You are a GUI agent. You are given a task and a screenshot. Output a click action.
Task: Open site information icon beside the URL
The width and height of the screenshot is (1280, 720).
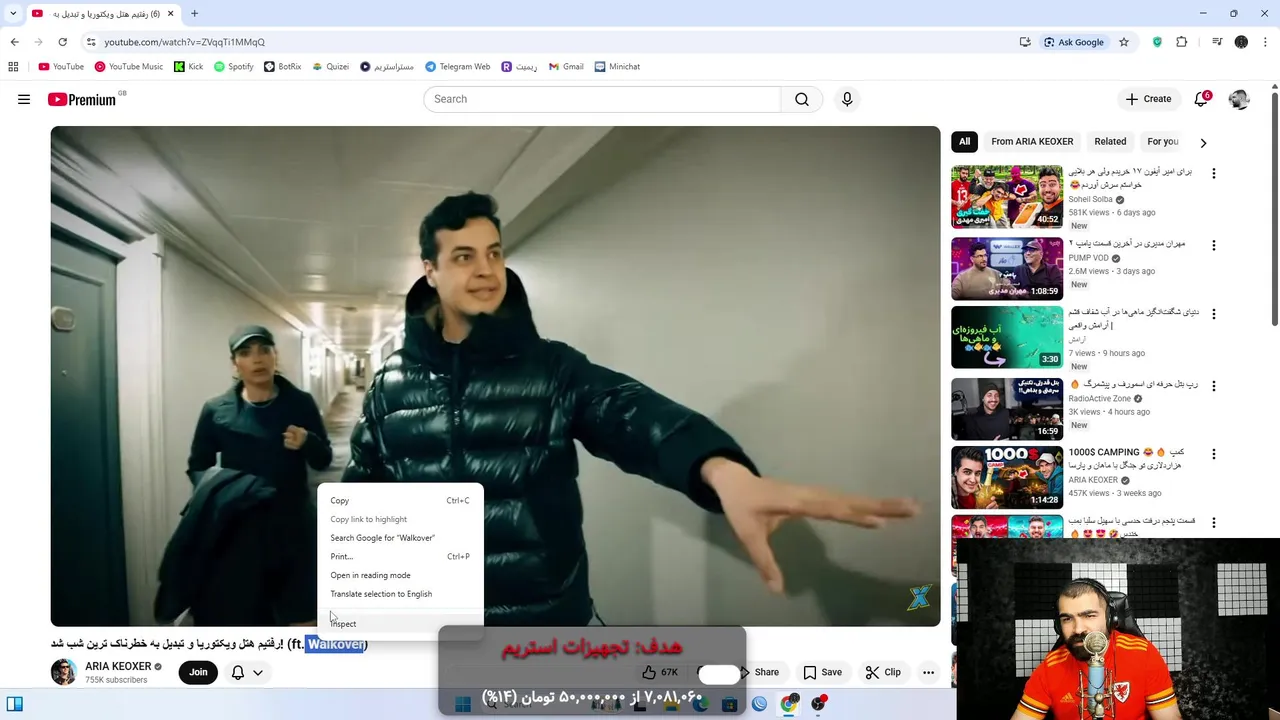click(91, 42)
